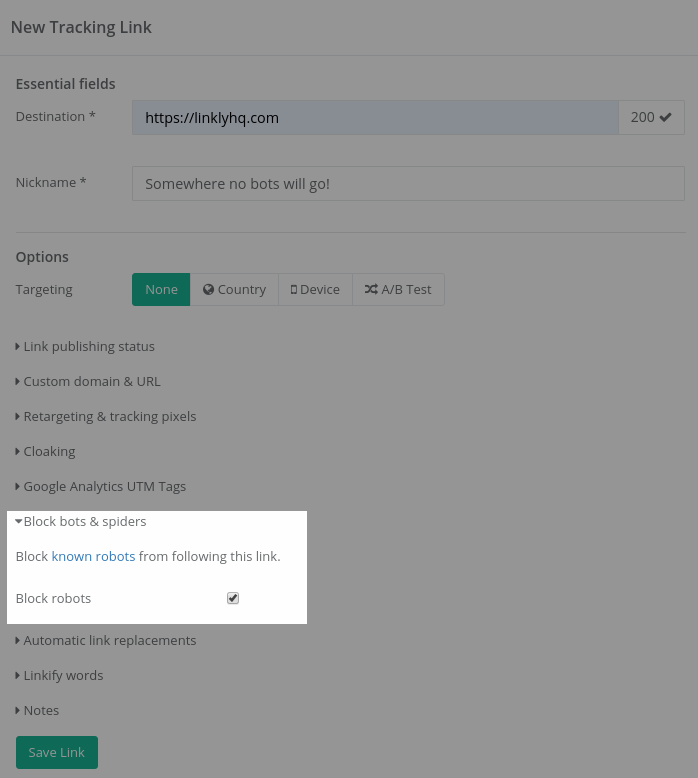Image resolution: width=698 pixels, height=778 pixels.
Task: Open the Cloaking options section
Action: pos(49,451)
